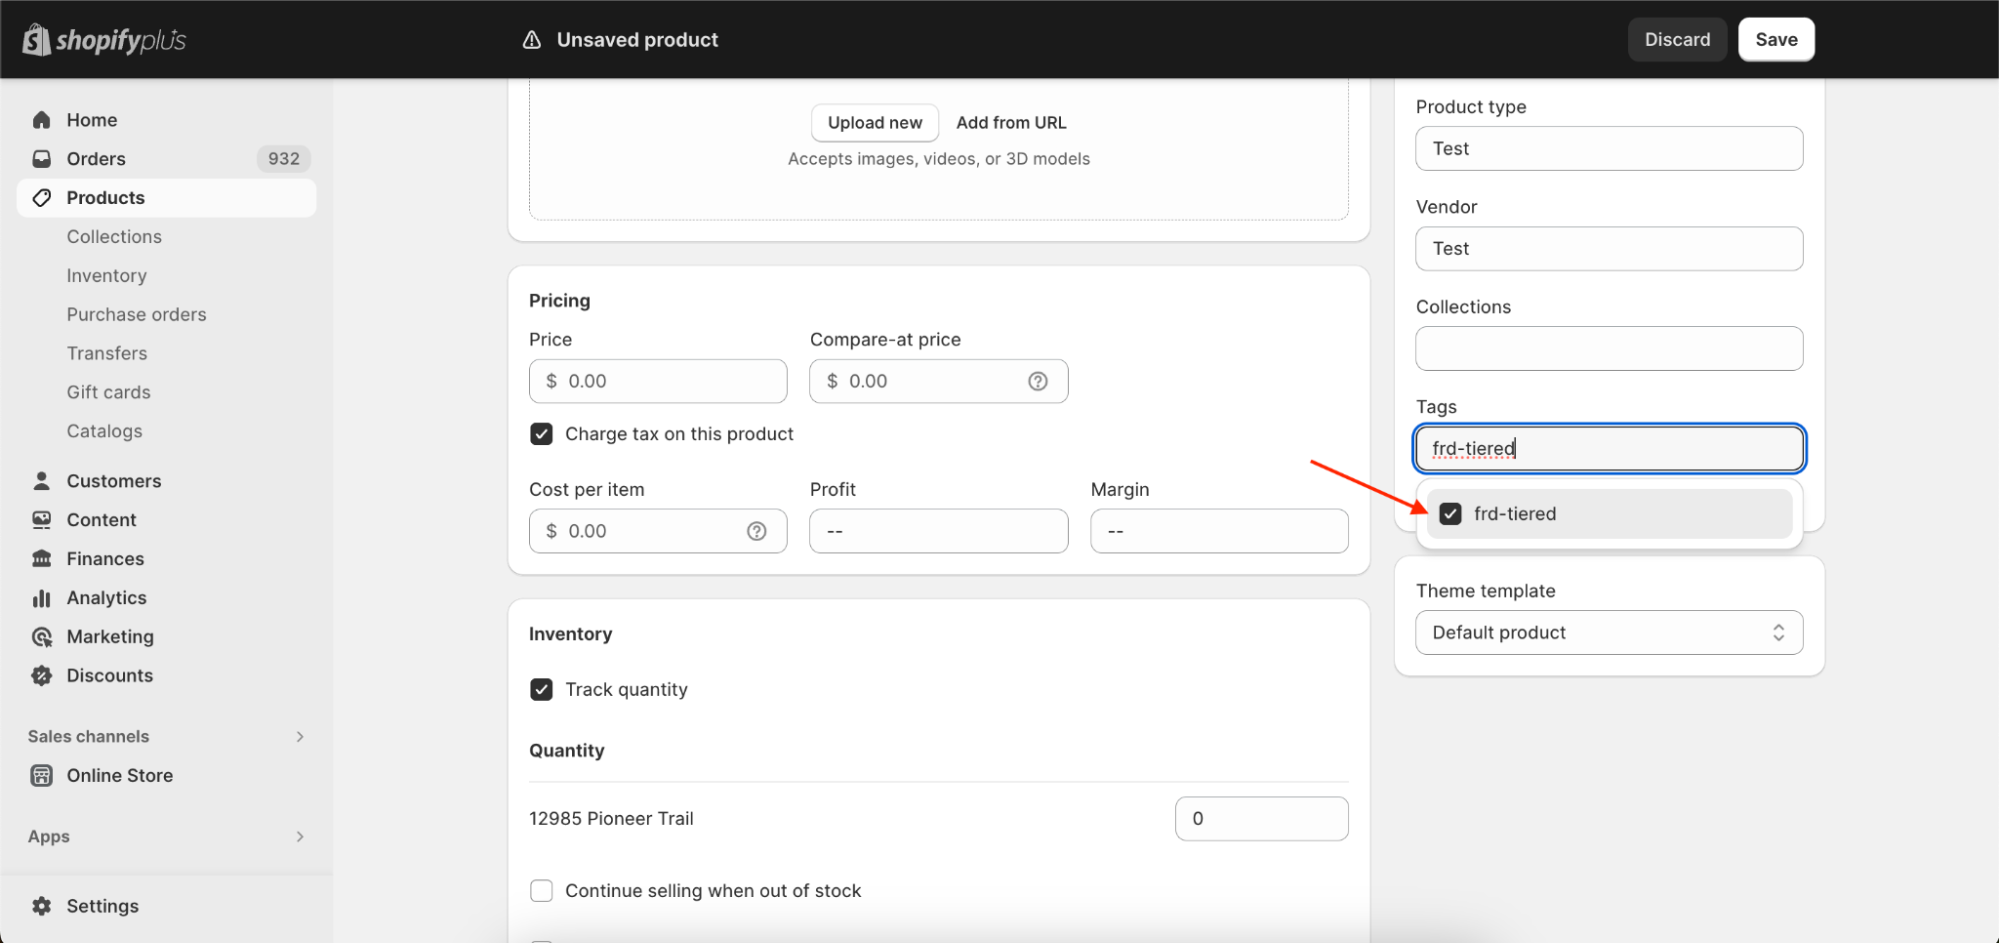Toggle the Track quantity checkbox
Image resolution: width=1999 pixels, height=943 pixels.
(541, 690)
